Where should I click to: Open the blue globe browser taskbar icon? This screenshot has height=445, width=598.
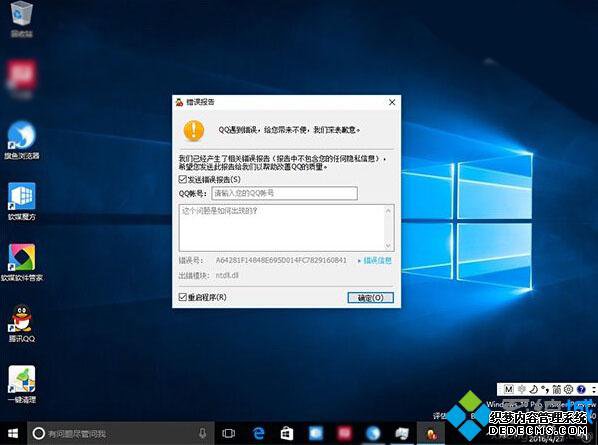click(373, 433)
